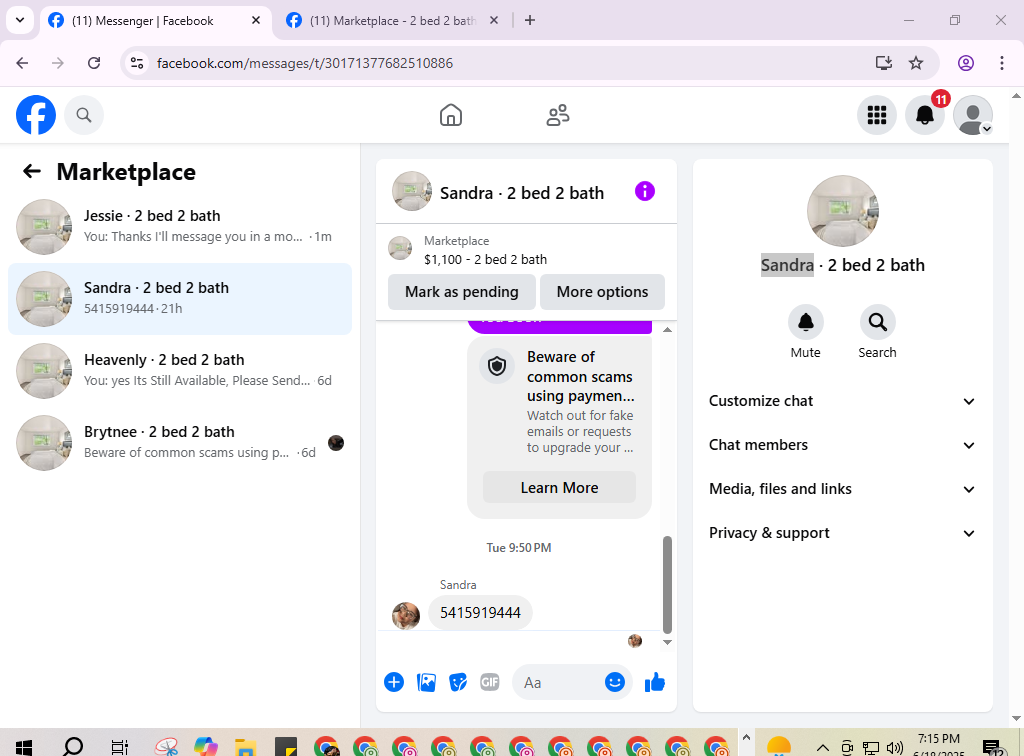
Task: Open Chrome three-dot menu
Action: (x=1002, y=63)
